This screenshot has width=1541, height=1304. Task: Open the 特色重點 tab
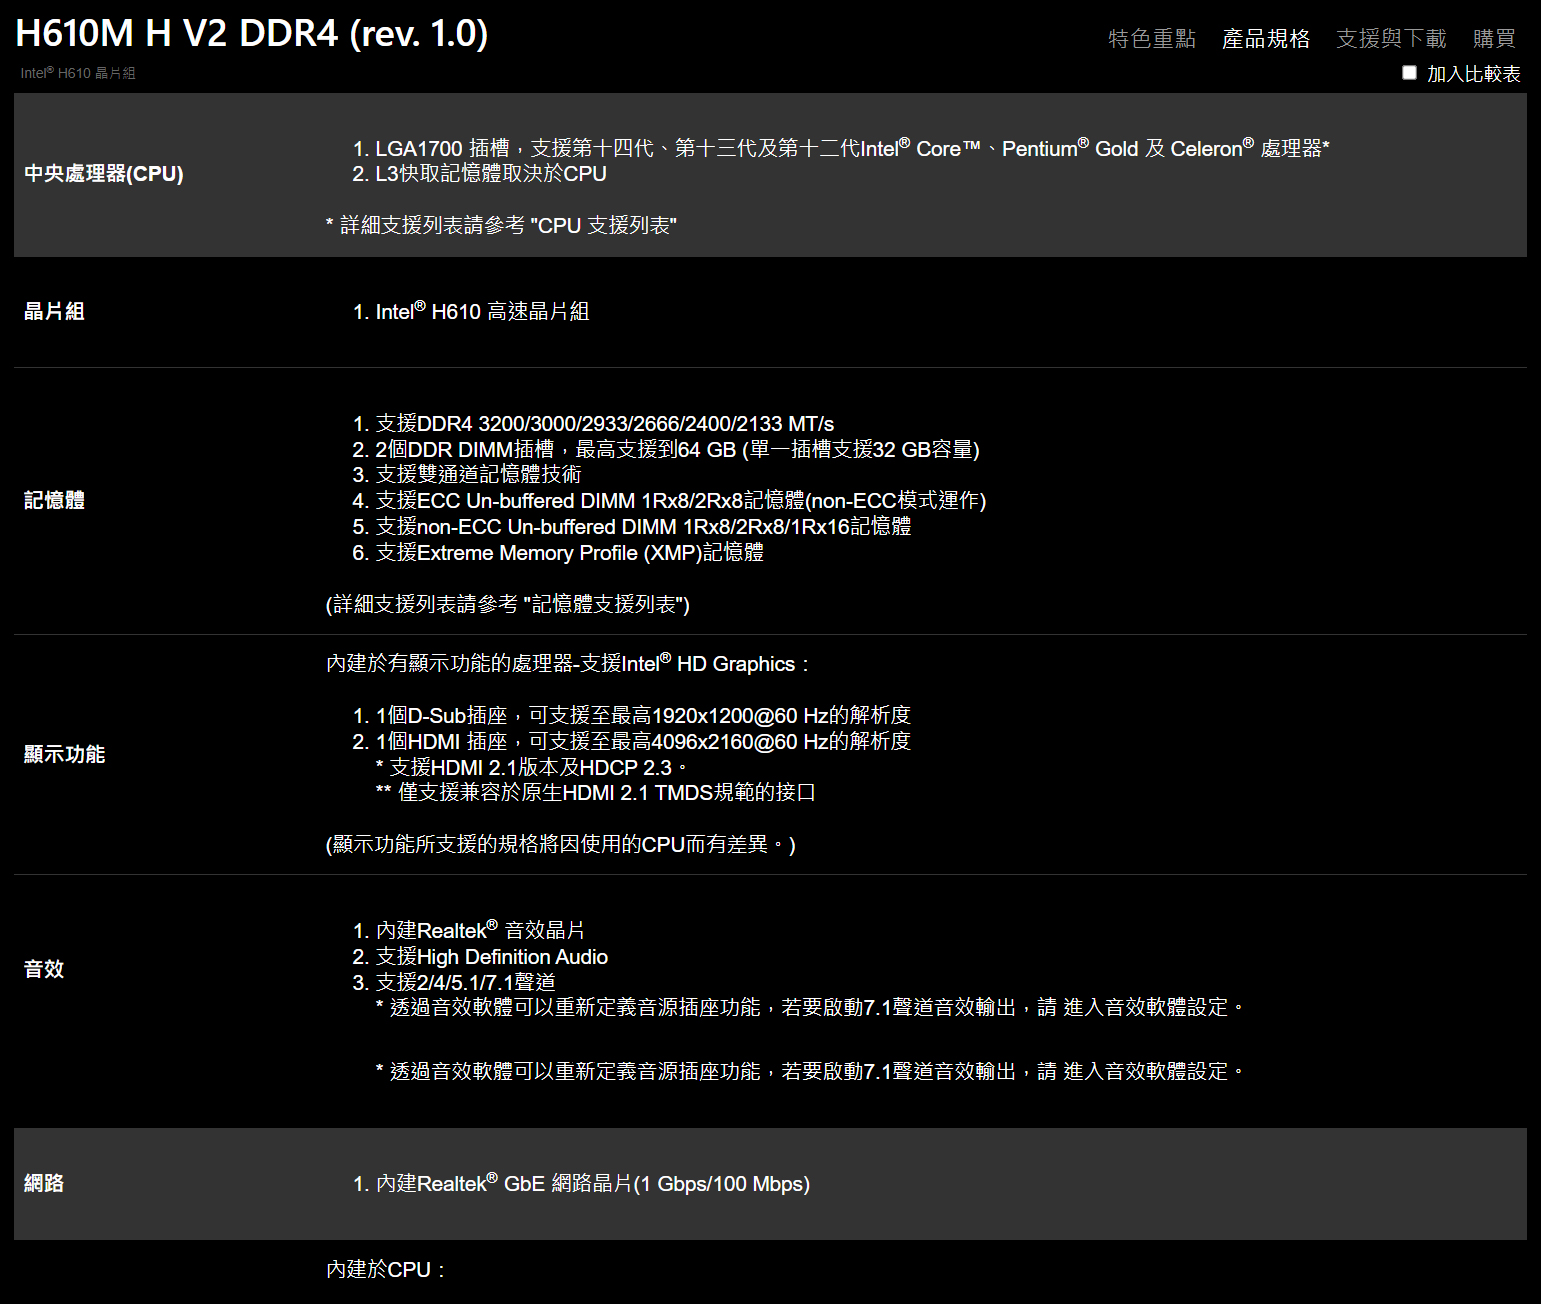[1152, 38]
